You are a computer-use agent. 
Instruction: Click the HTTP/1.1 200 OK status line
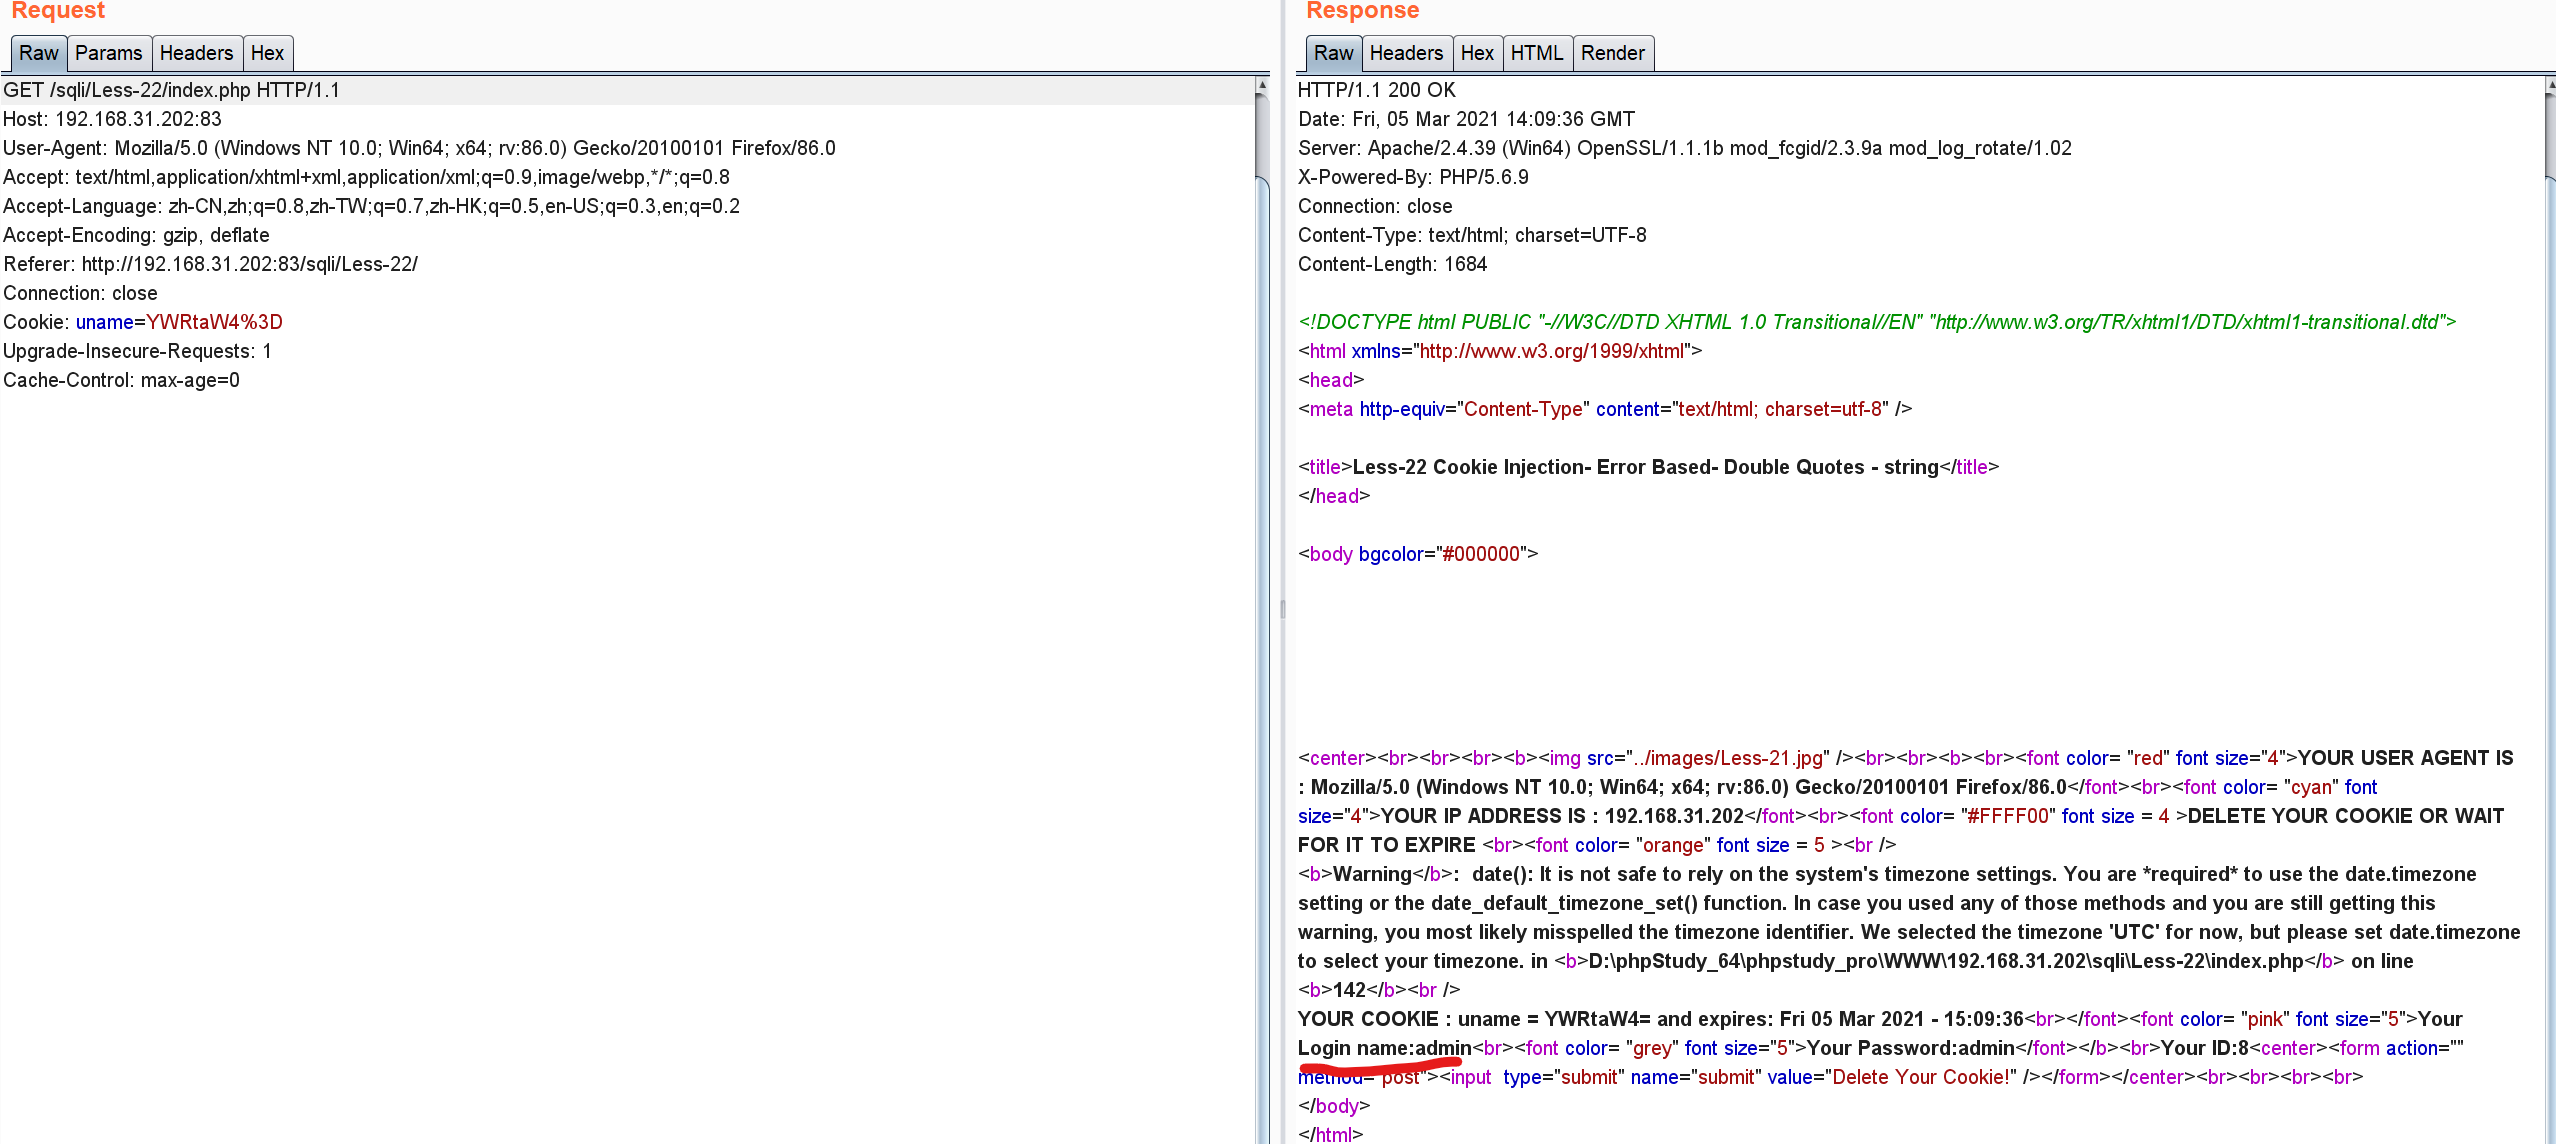pyautogui.click(x=1376, y=90)
